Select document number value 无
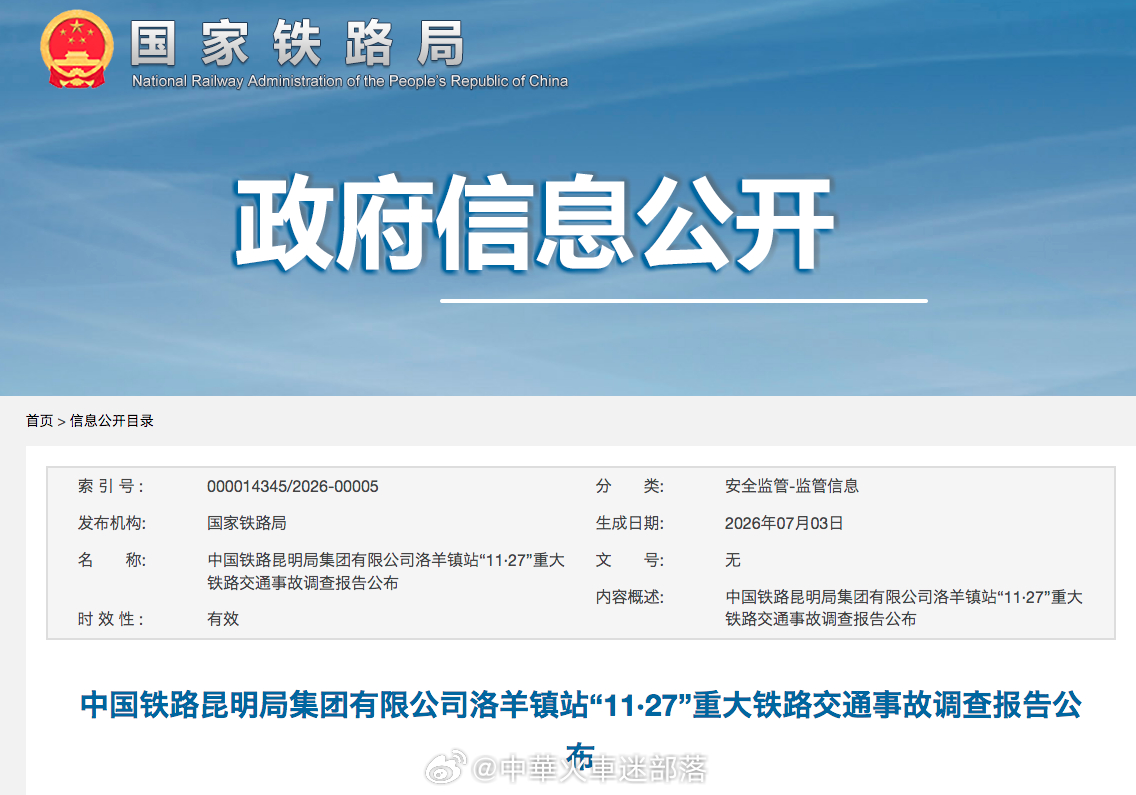The height and width of the screenshot is (795, 1136). (732, 560)
